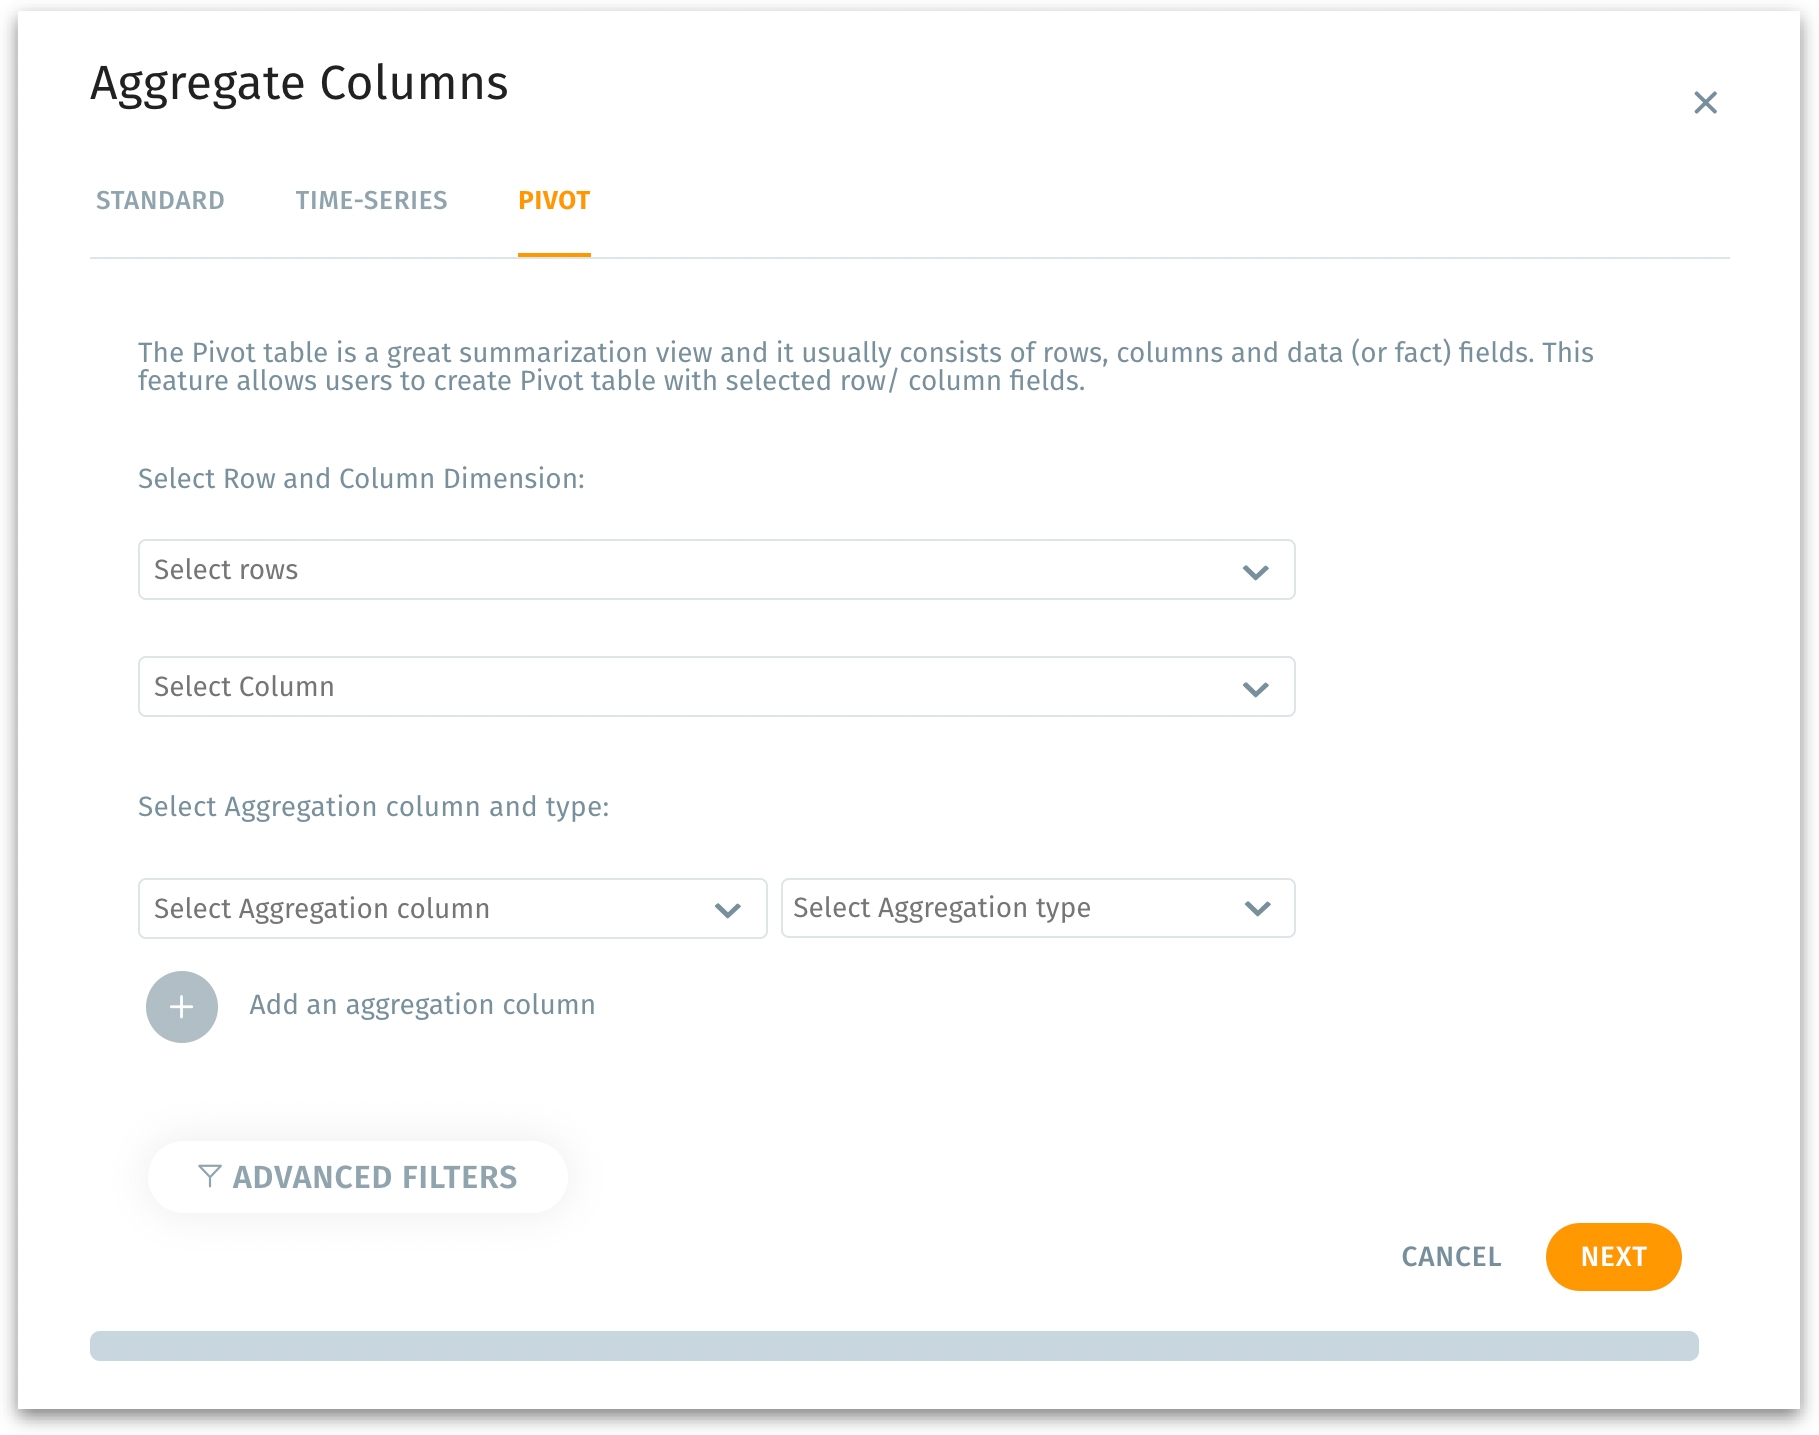This screenshot has width=1819, height=1435.
Task: Open the Select Column dropdown field
Action: click(690, 687)
